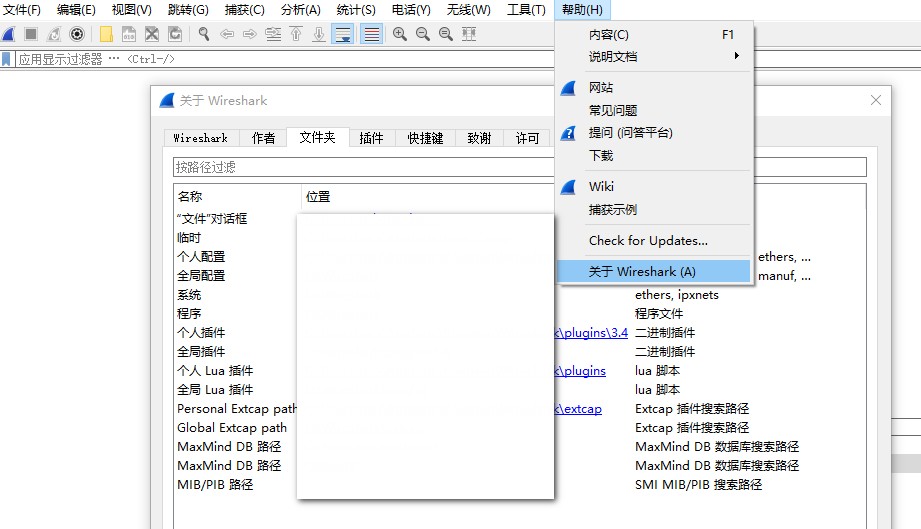
Task: Open the \plugins\3.4 folder link
Action: point(591,333)
